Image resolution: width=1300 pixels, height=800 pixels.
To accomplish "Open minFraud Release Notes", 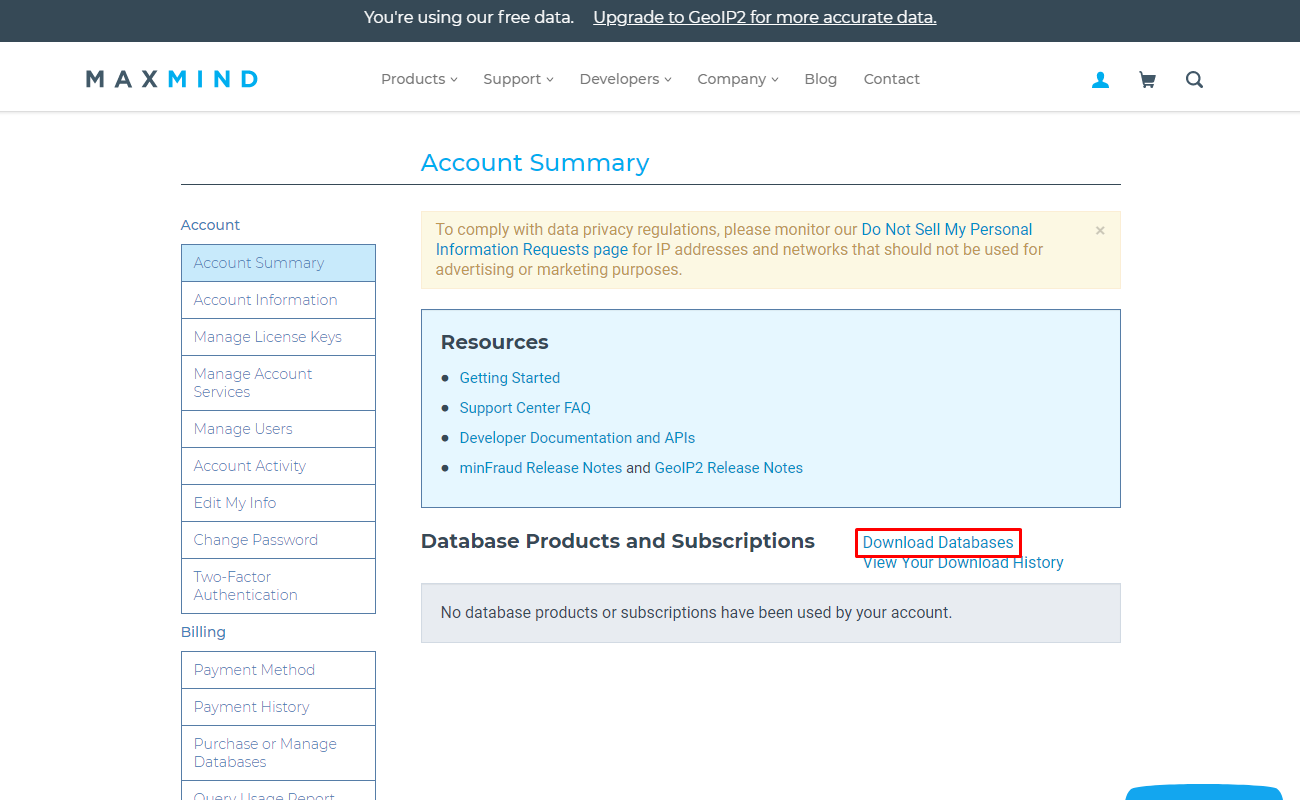I will coord(541,468).
